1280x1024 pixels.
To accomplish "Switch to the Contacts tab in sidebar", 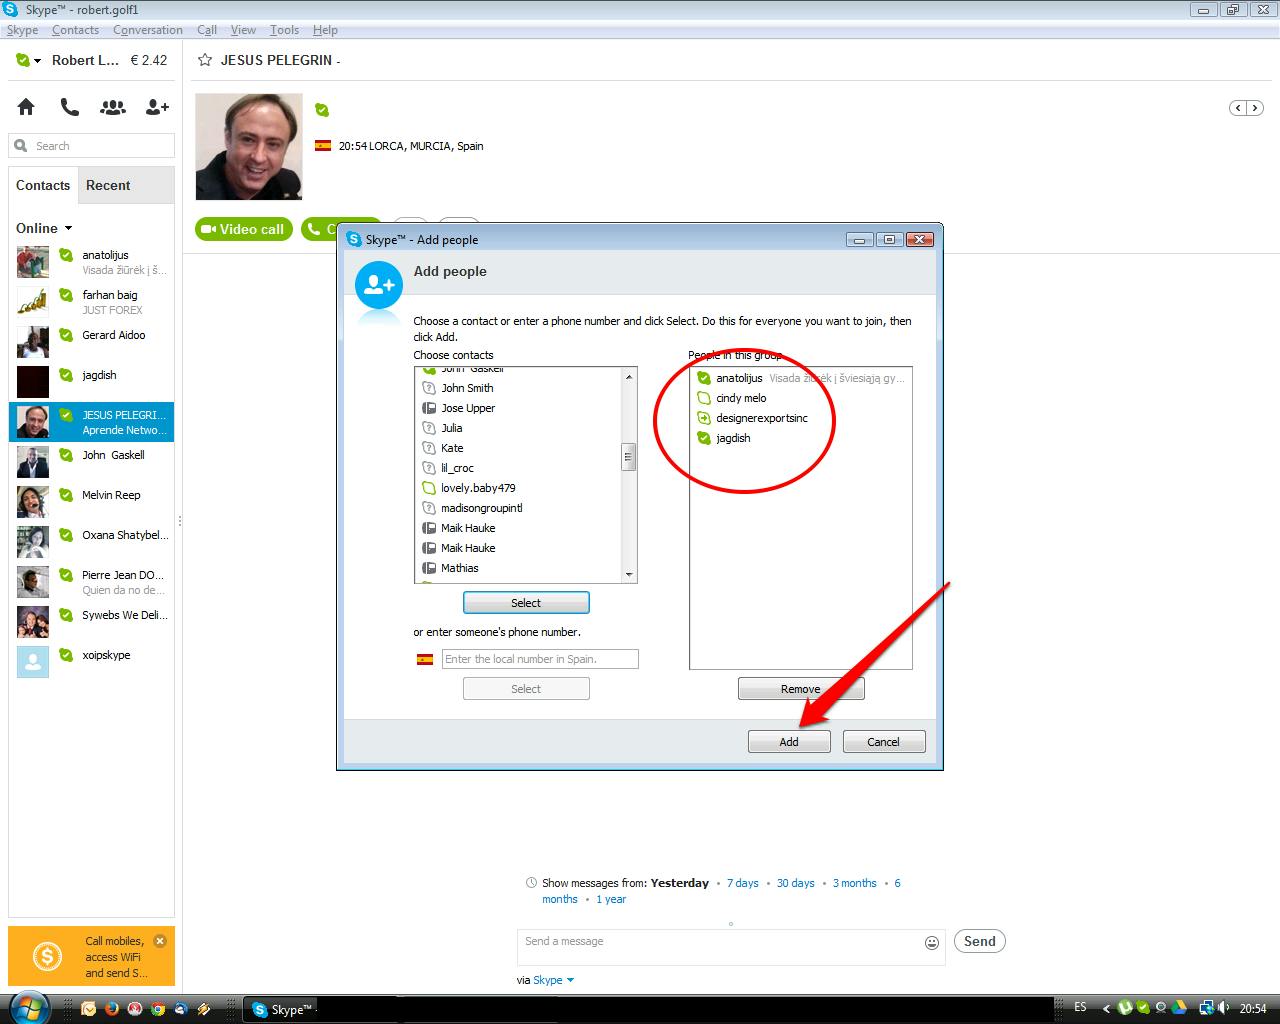I will [43, 185].
